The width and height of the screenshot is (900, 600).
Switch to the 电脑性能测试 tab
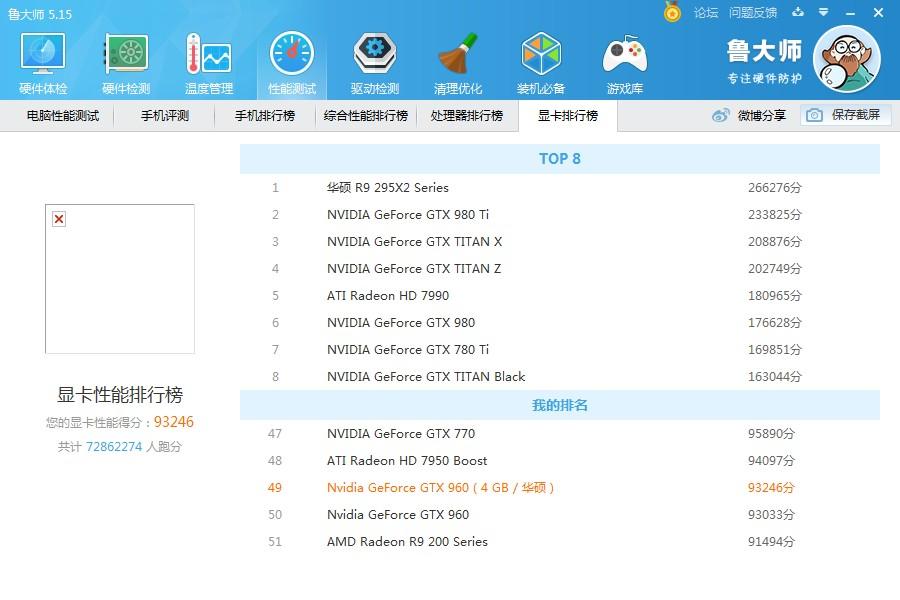[62, 116]
